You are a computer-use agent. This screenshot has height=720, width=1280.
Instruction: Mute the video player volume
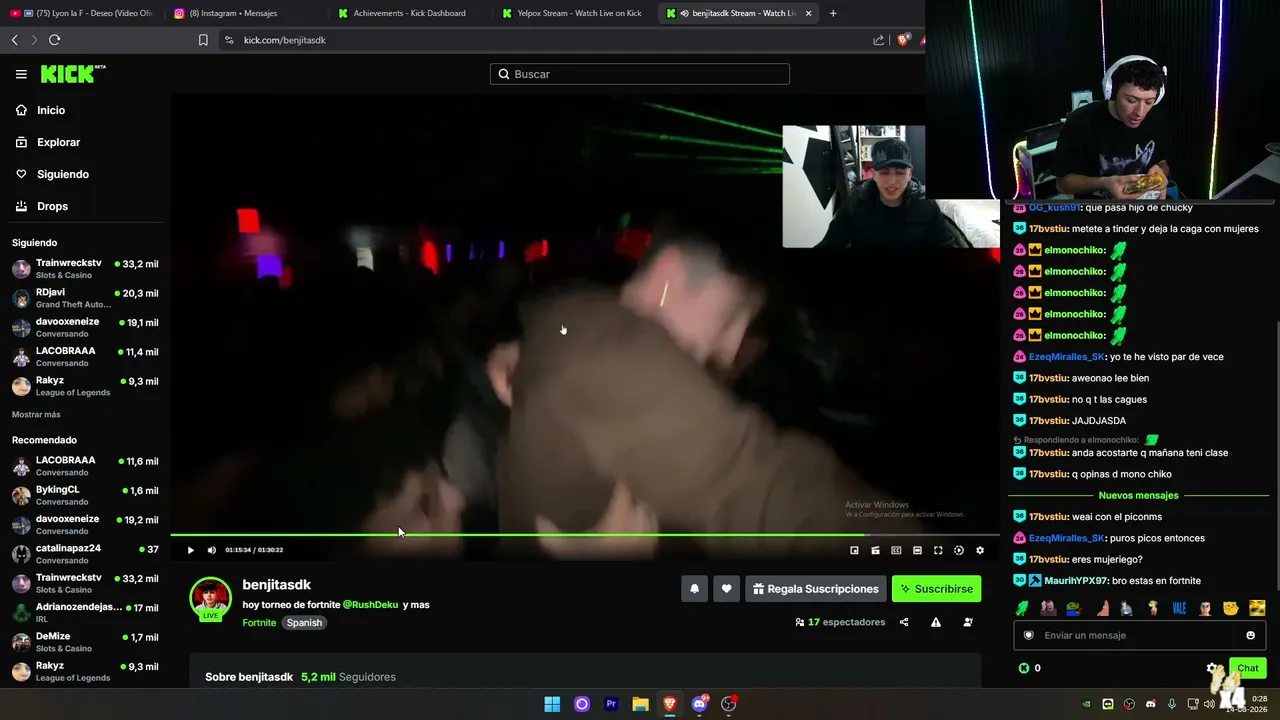click(x=211, y=550)
